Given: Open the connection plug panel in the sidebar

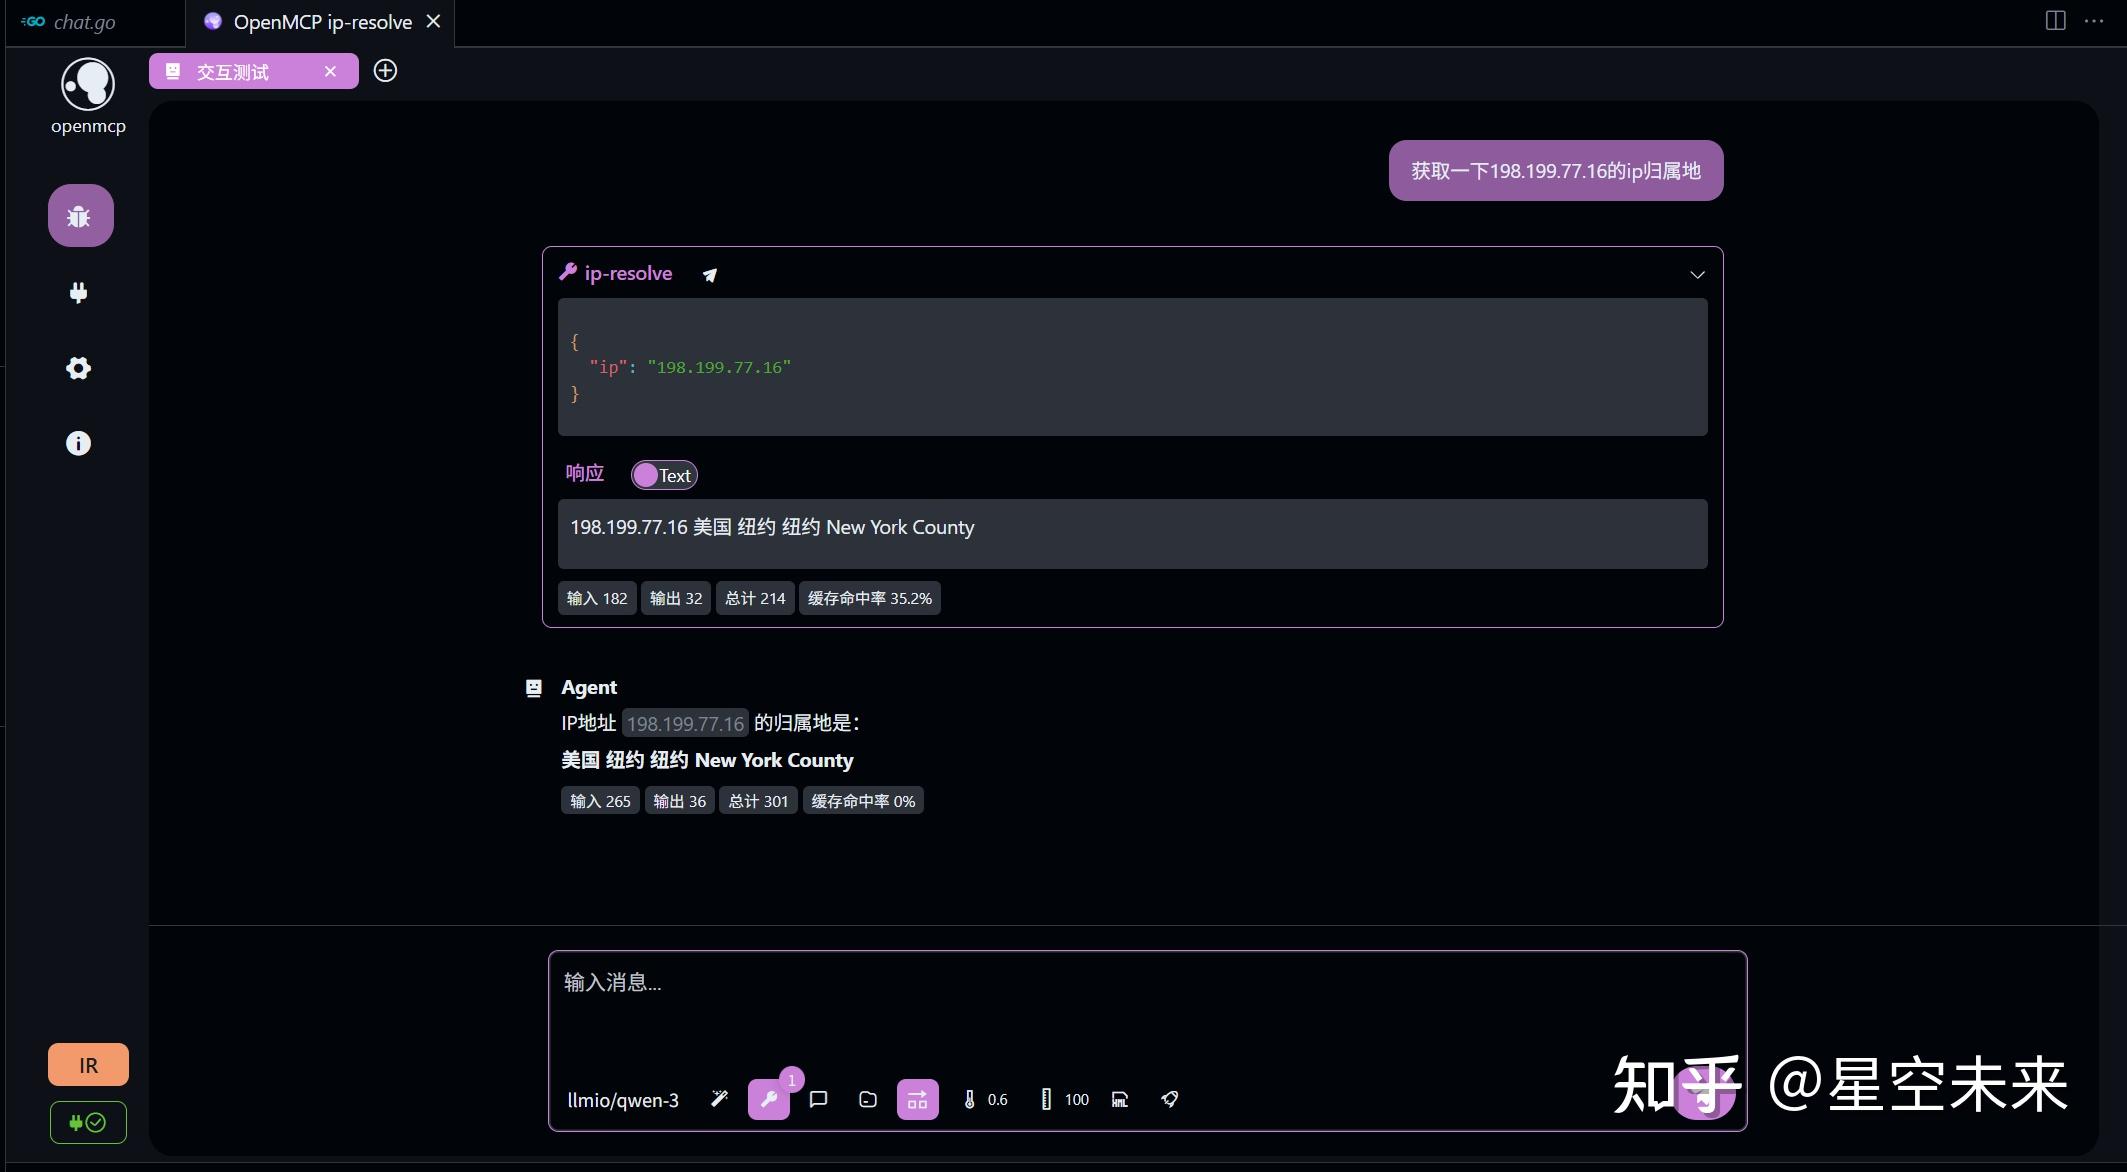Looking at the screenshot, I should tap(79, 292).
